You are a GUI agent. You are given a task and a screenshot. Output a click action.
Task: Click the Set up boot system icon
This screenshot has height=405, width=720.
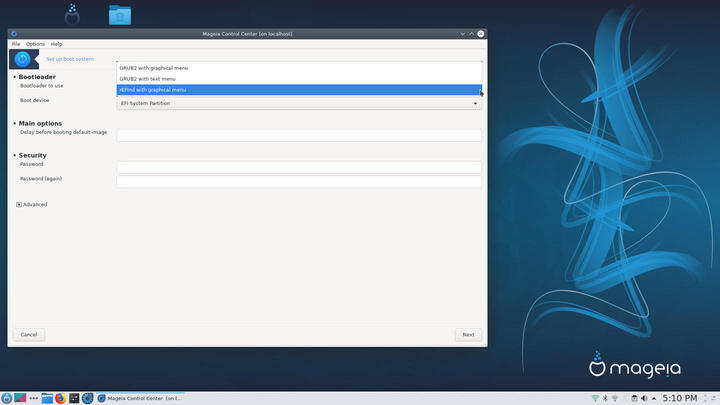[x=24, y=59]
